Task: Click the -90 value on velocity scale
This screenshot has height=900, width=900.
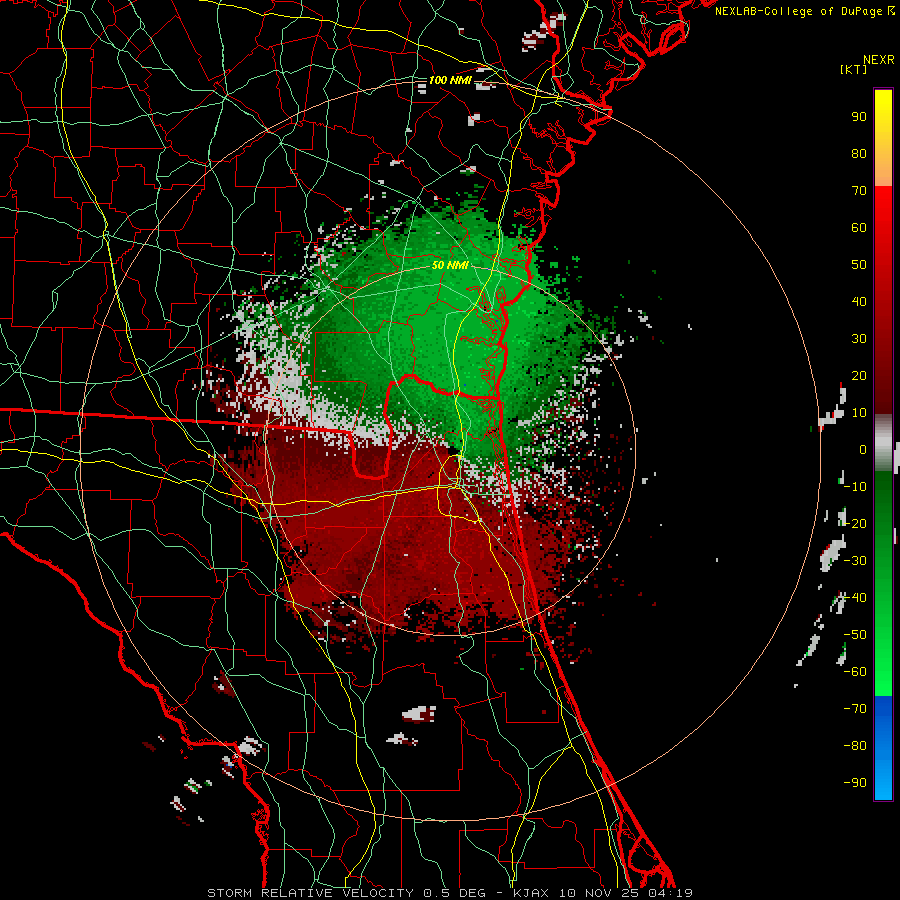Action: tap(855, 783)
